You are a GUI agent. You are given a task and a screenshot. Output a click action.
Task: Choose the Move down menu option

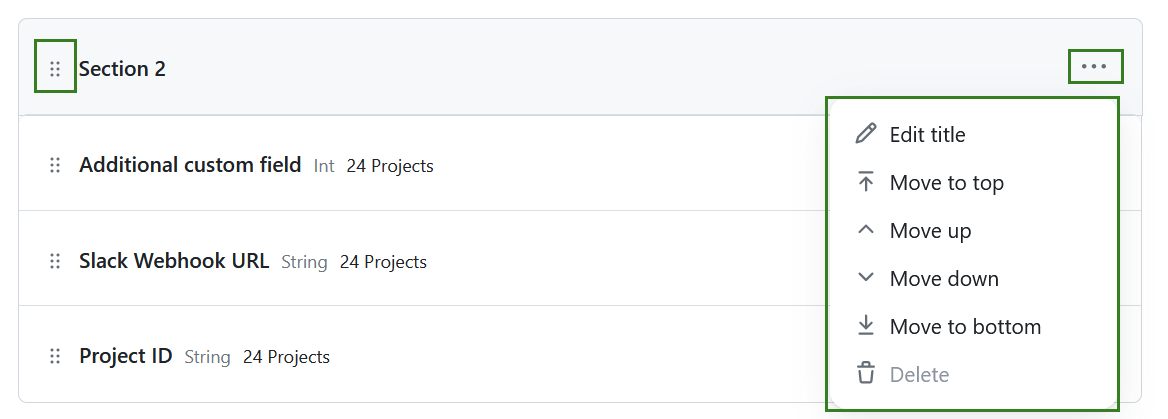pos(944,278)
